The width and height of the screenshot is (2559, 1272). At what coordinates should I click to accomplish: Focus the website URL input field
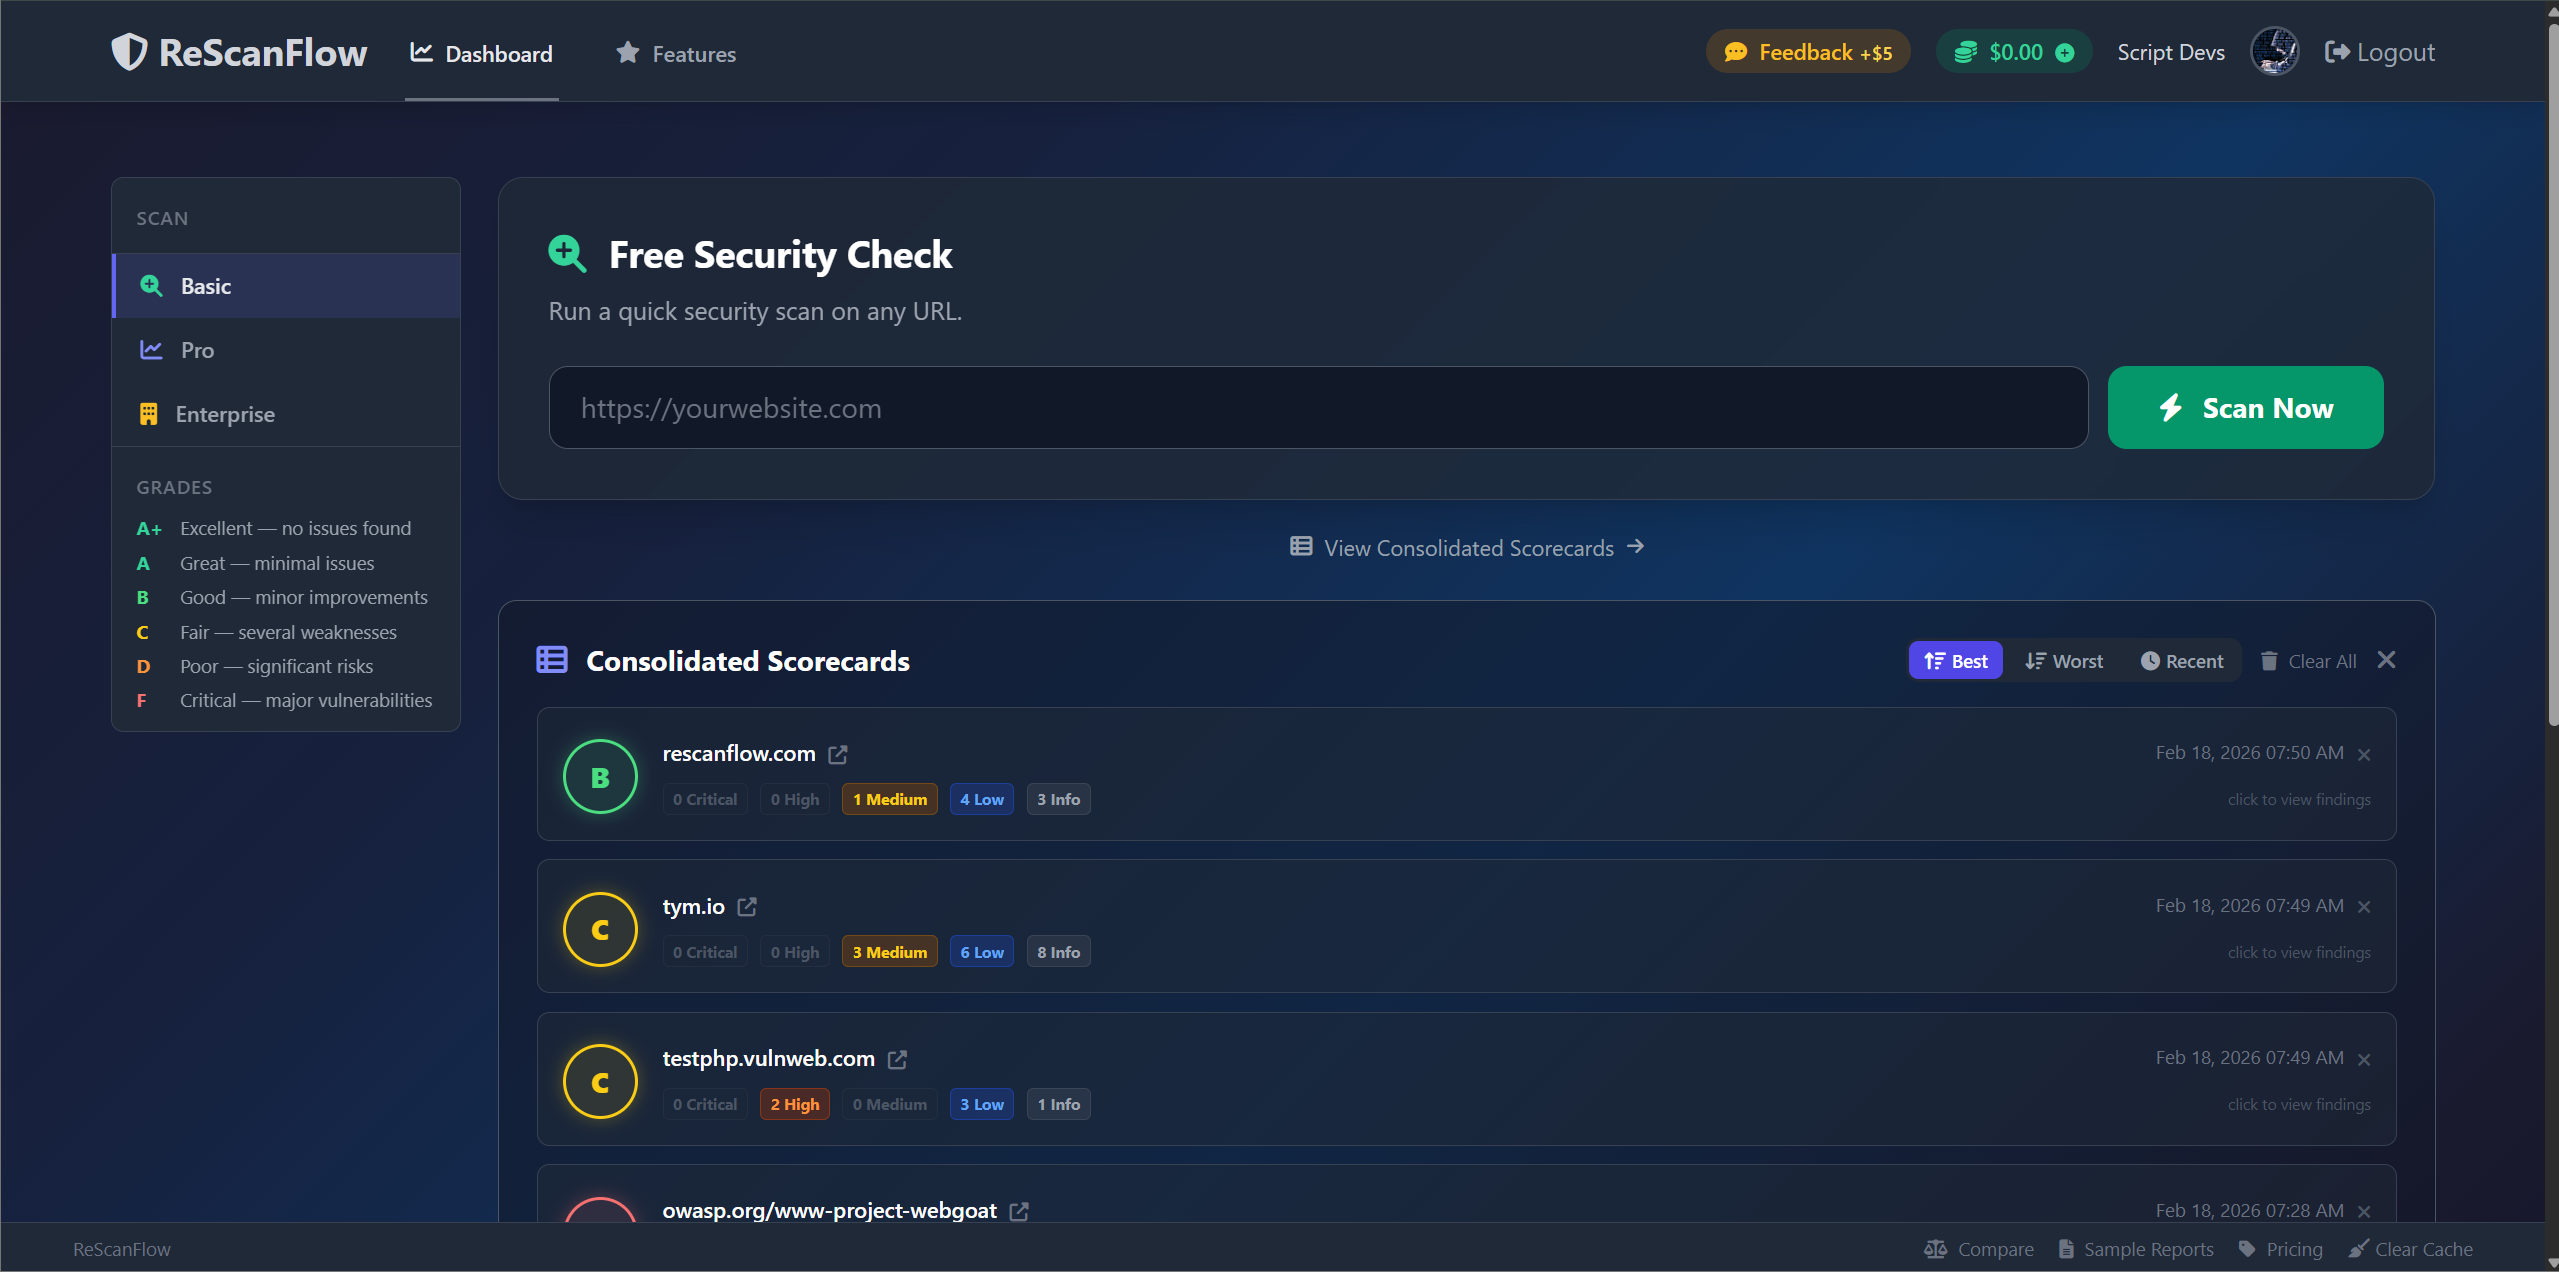[x=1317, y=408]
